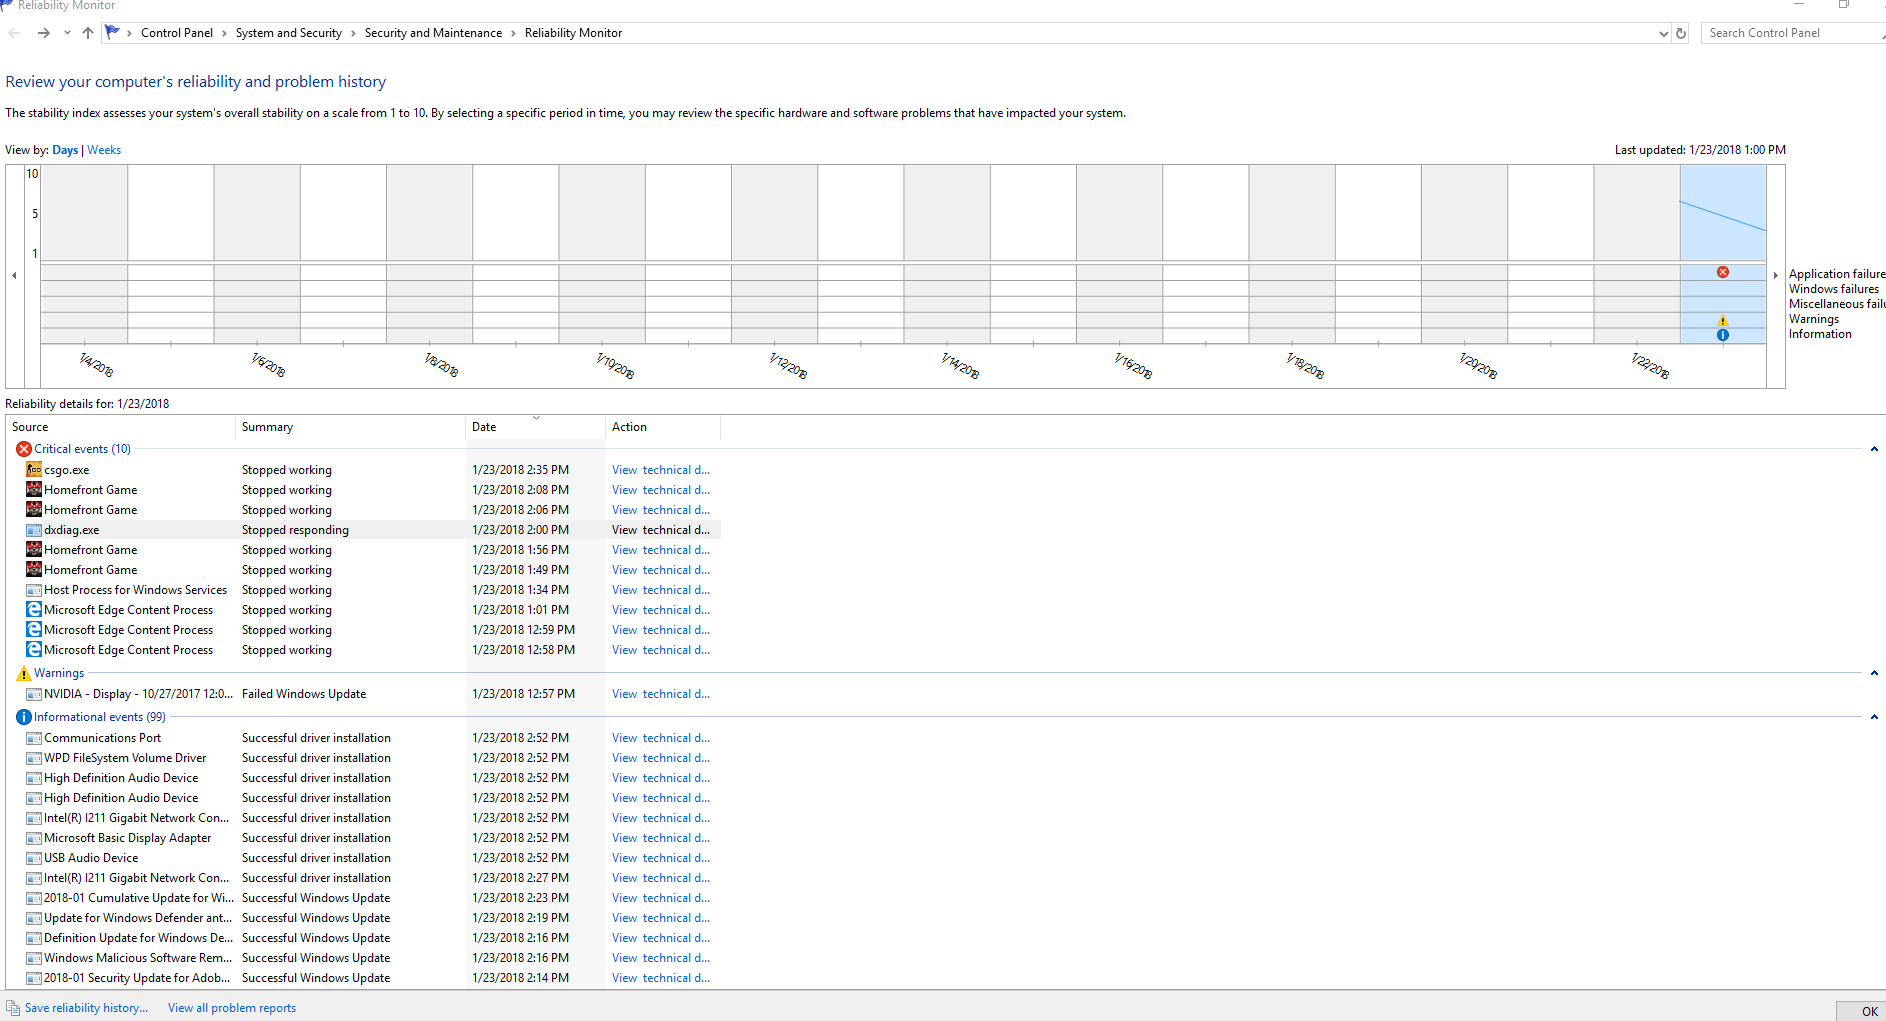Navigate to Security and Maintenance breadcrumb

pos(433,33)
